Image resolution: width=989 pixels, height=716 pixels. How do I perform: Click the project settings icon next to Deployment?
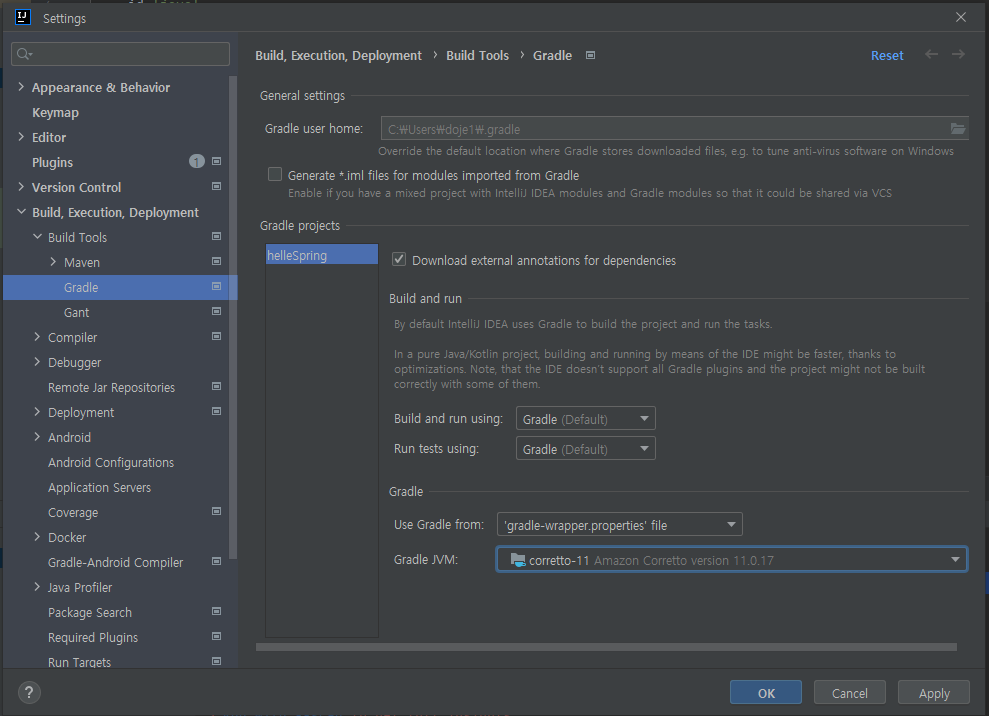[x=216, y=411]
